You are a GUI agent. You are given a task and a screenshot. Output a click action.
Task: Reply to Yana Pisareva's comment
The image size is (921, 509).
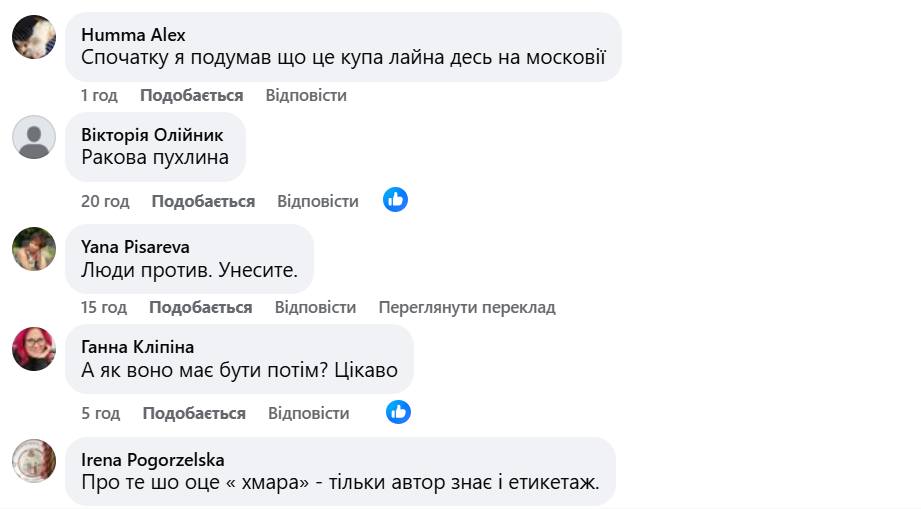click(315, 307)
